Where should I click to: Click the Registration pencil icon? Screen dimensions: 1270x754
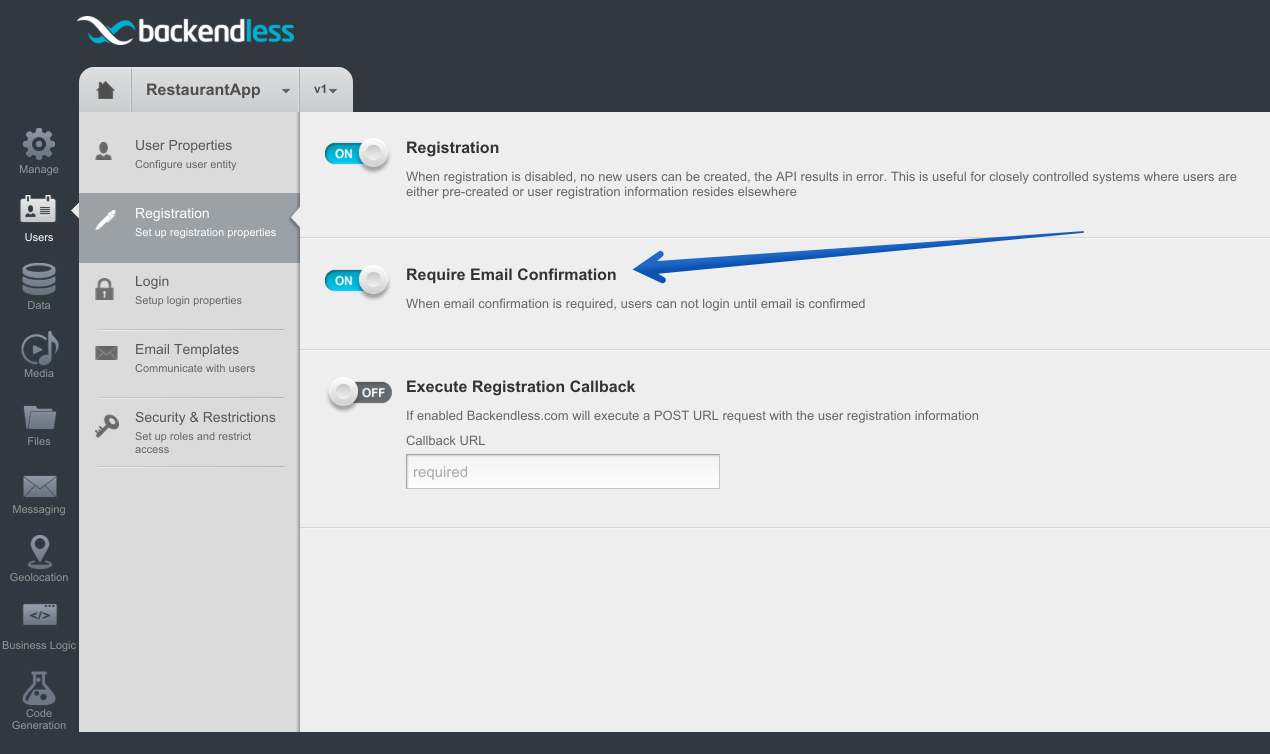click(x=105, y=220)
